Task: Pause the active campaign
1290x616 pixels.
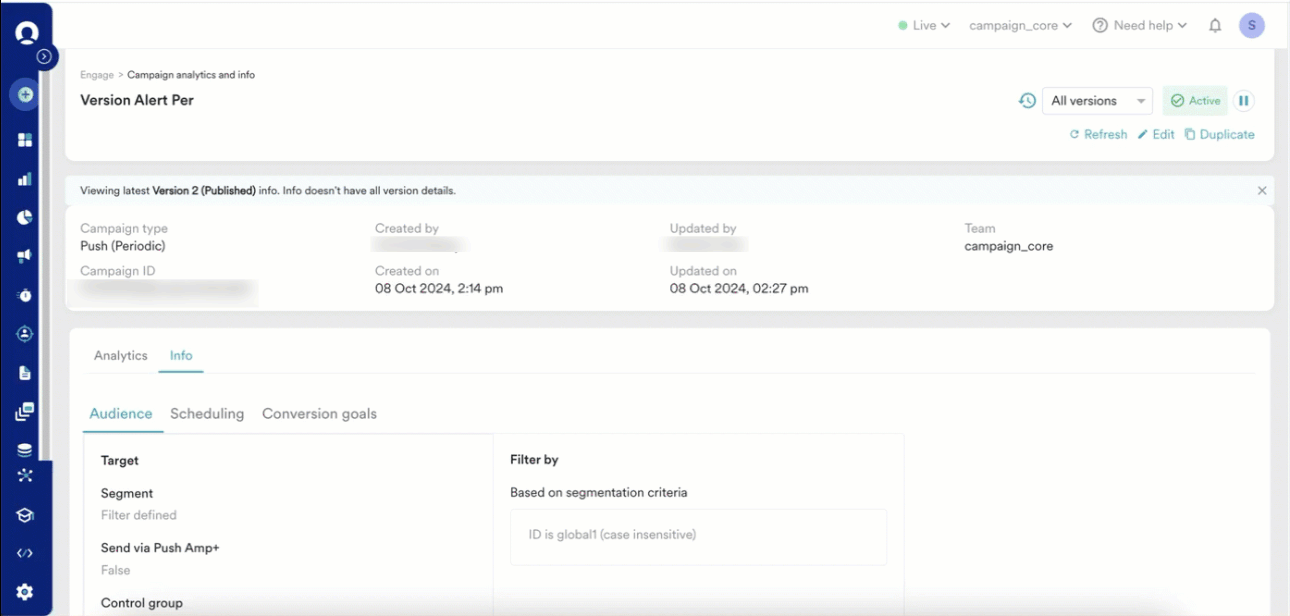Action: click(x=1243, y=101)
